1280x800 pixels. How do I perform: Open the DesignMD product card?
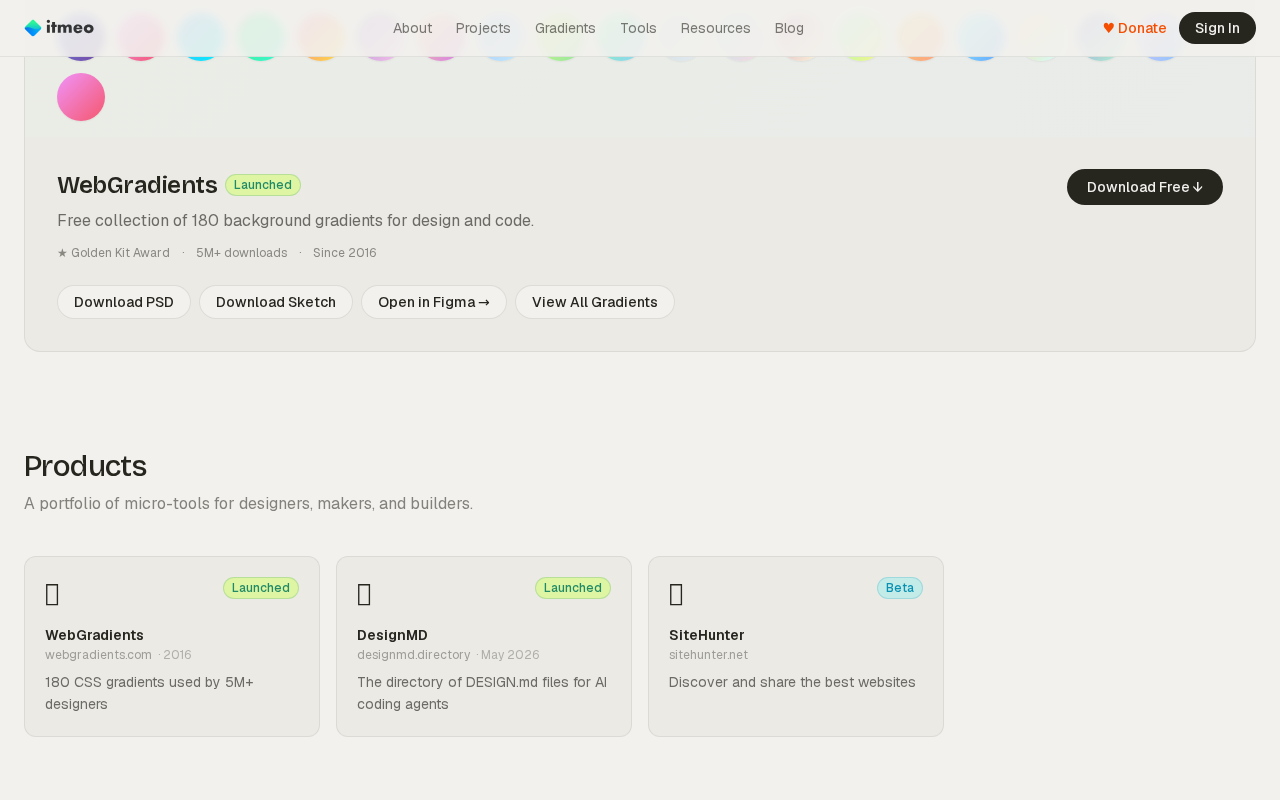coord(484,646)
